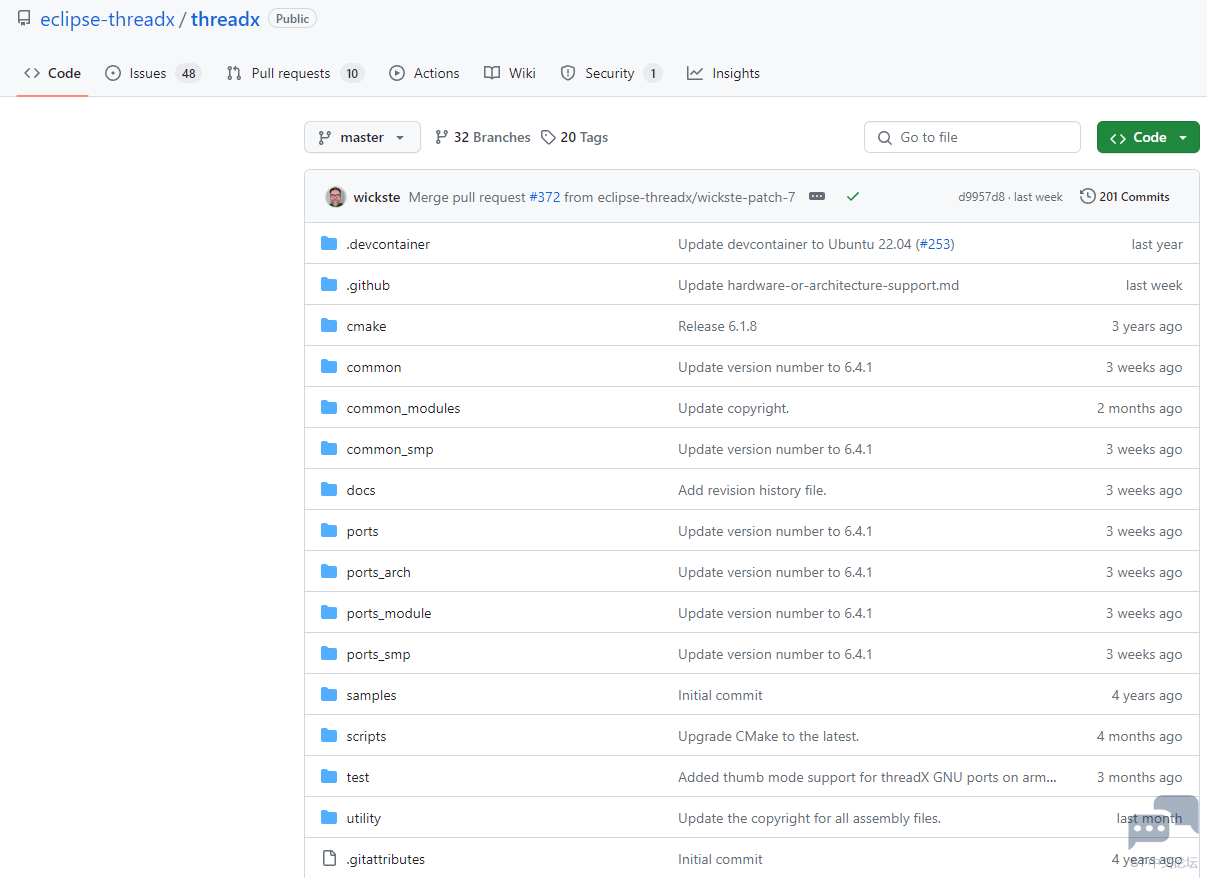Click the Pull requests count badge 10
The height and width of the screenshot is (878, 1207).
point(351,73)
